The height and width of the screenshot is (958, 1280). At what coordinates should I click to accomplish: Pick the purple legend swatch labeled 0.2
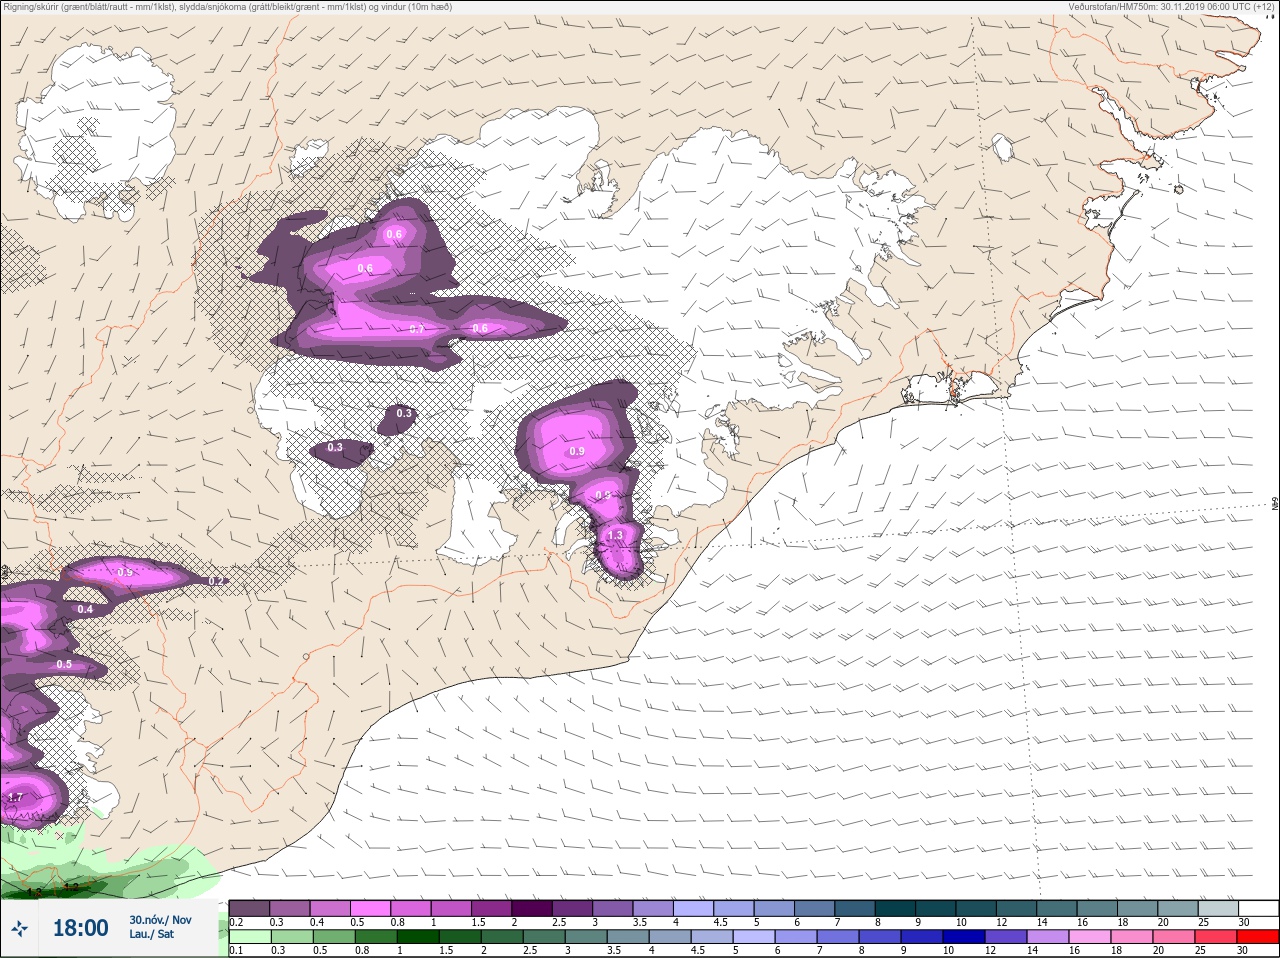(x=249, y=908)
